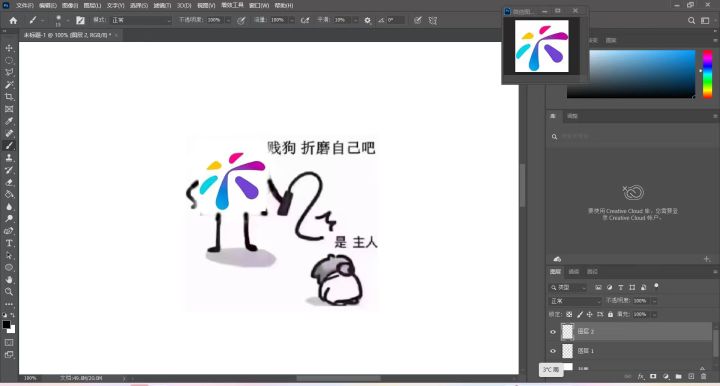Pick a hue on the color spectrum strip
Screen dimensions: 720x386
click(708, 73)
